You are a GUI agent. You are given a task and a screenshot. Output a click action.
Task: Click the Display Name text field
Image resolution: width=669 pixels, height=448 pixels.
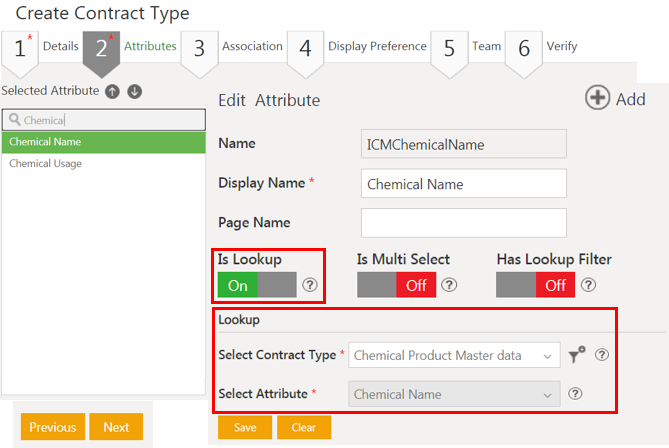pyautogui.click(x=463, y=184)
